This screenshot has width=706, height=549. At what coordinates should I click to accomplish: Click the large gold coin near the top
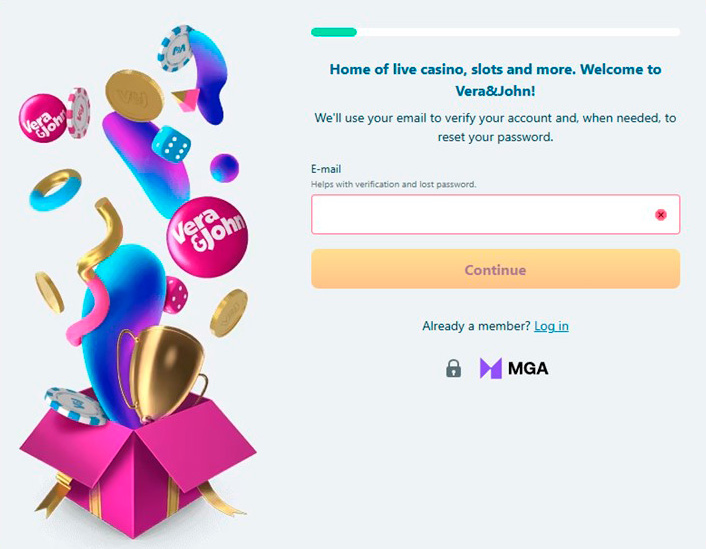point(134,95)
